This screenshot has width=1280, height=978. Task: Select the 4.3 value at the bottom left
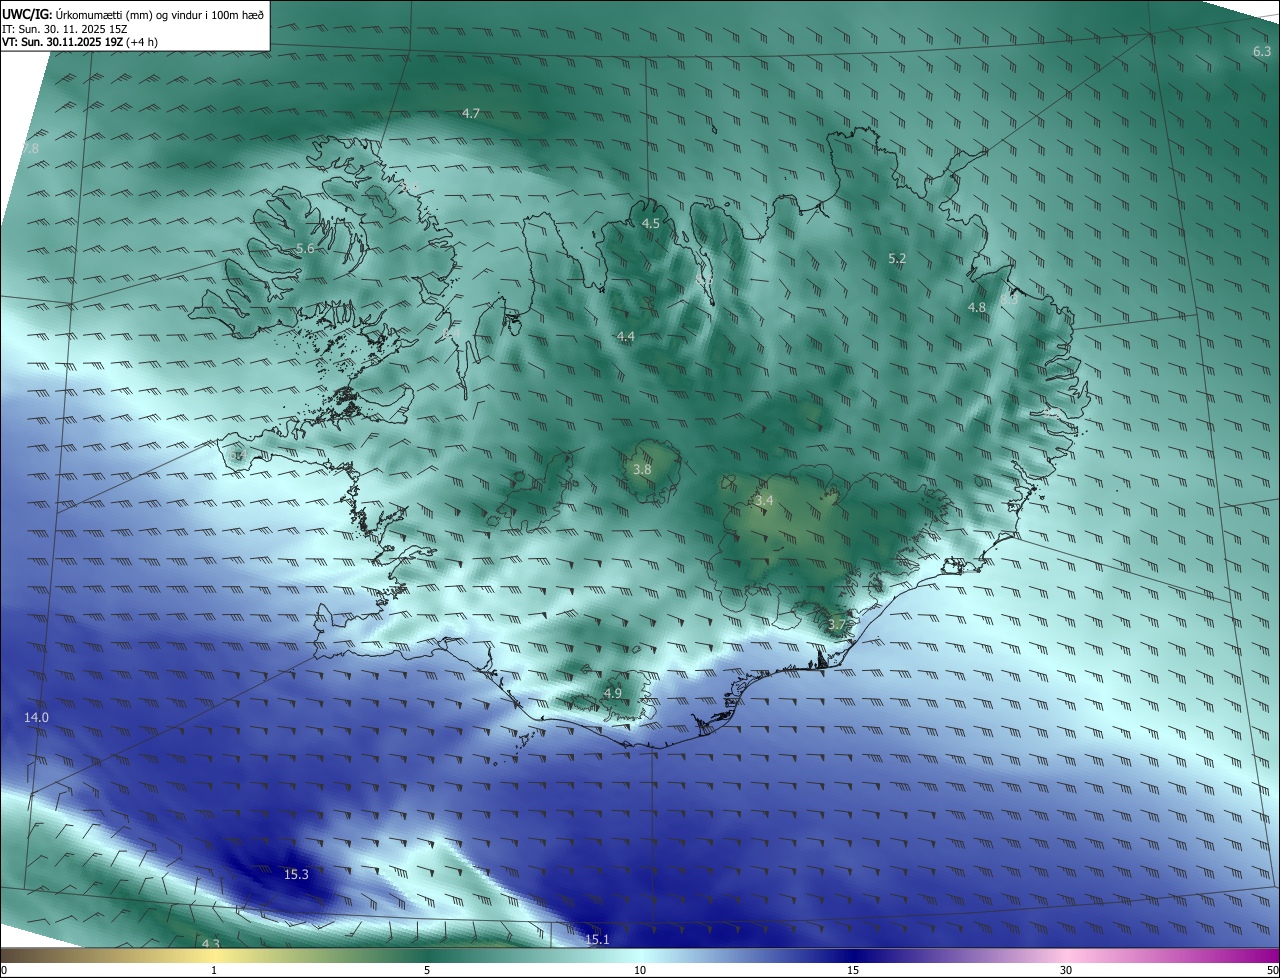tap(210, 943)
